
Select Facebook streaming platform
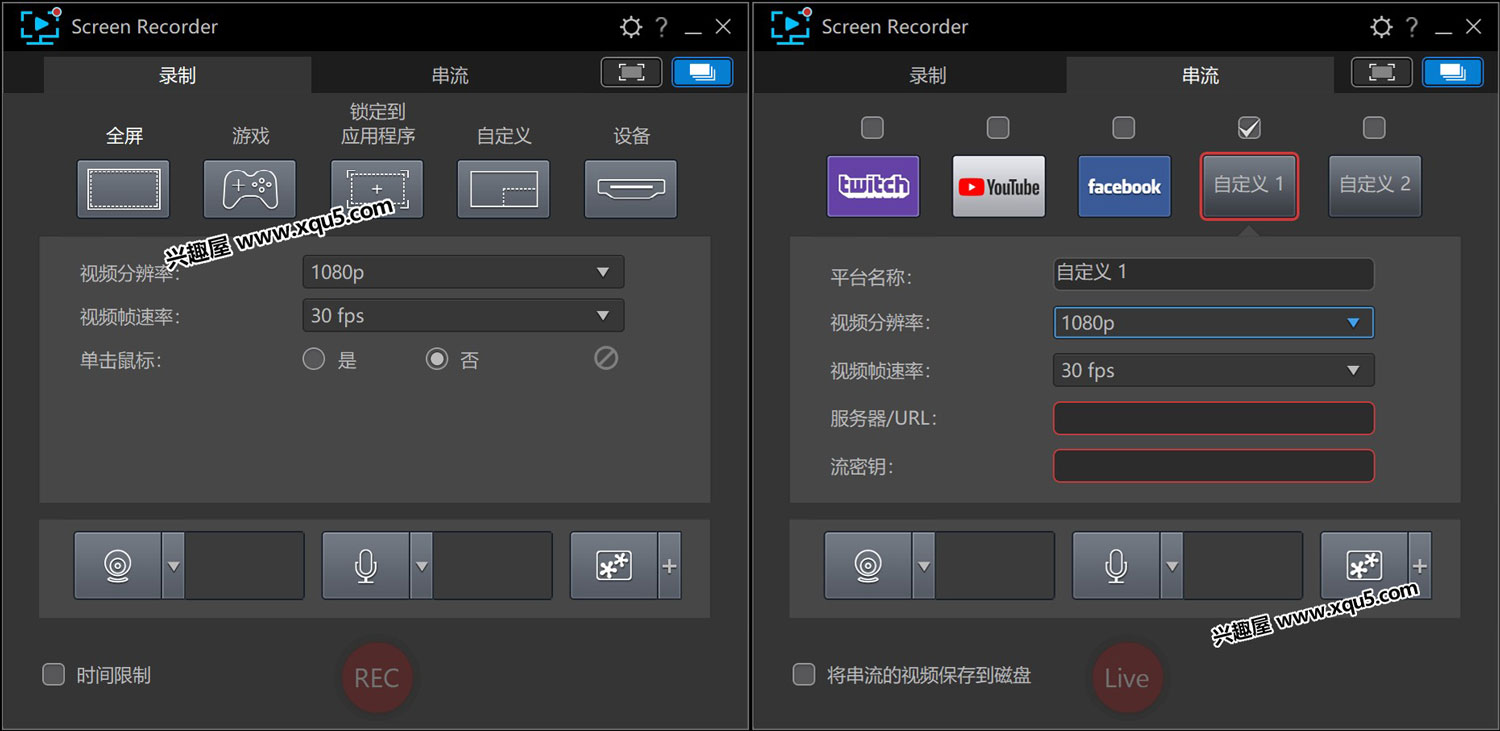(1125, 186)
